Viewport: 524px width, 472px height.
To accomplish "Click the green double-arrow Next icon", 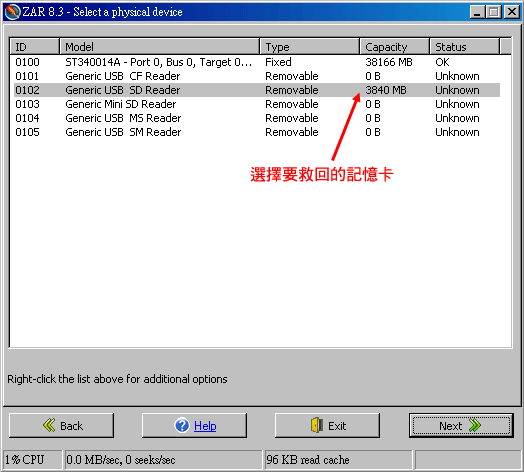I will tap(475, 425).
